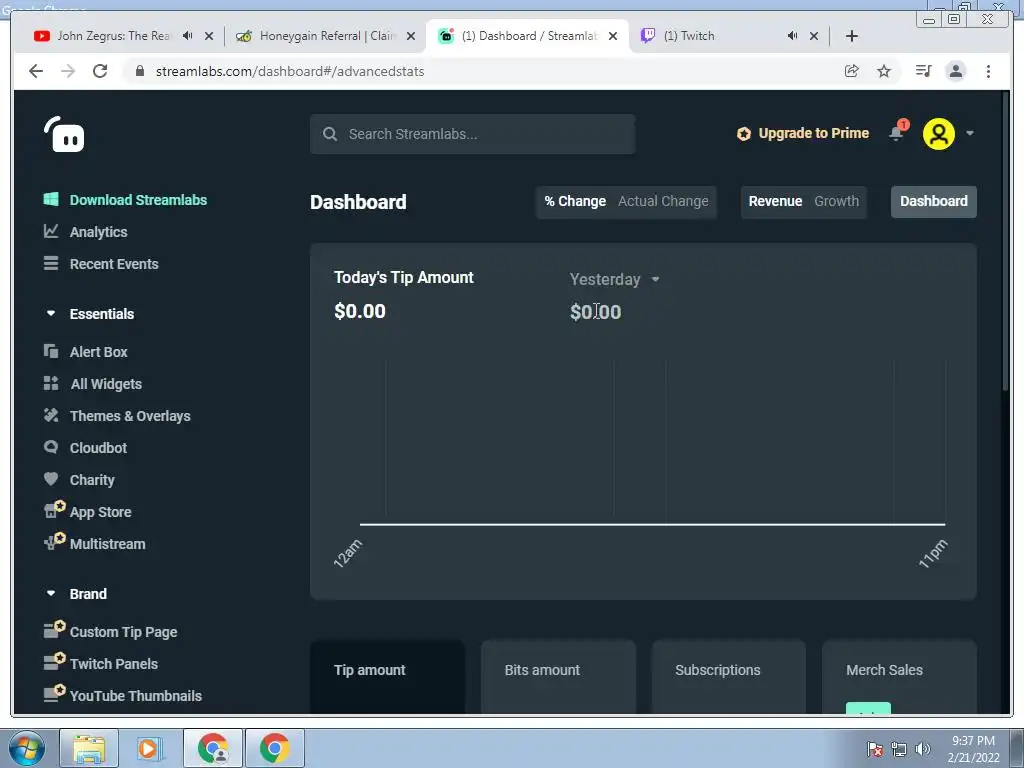Click the Themes & Overlays icon

pyautogui.click(x=51, y=415)
